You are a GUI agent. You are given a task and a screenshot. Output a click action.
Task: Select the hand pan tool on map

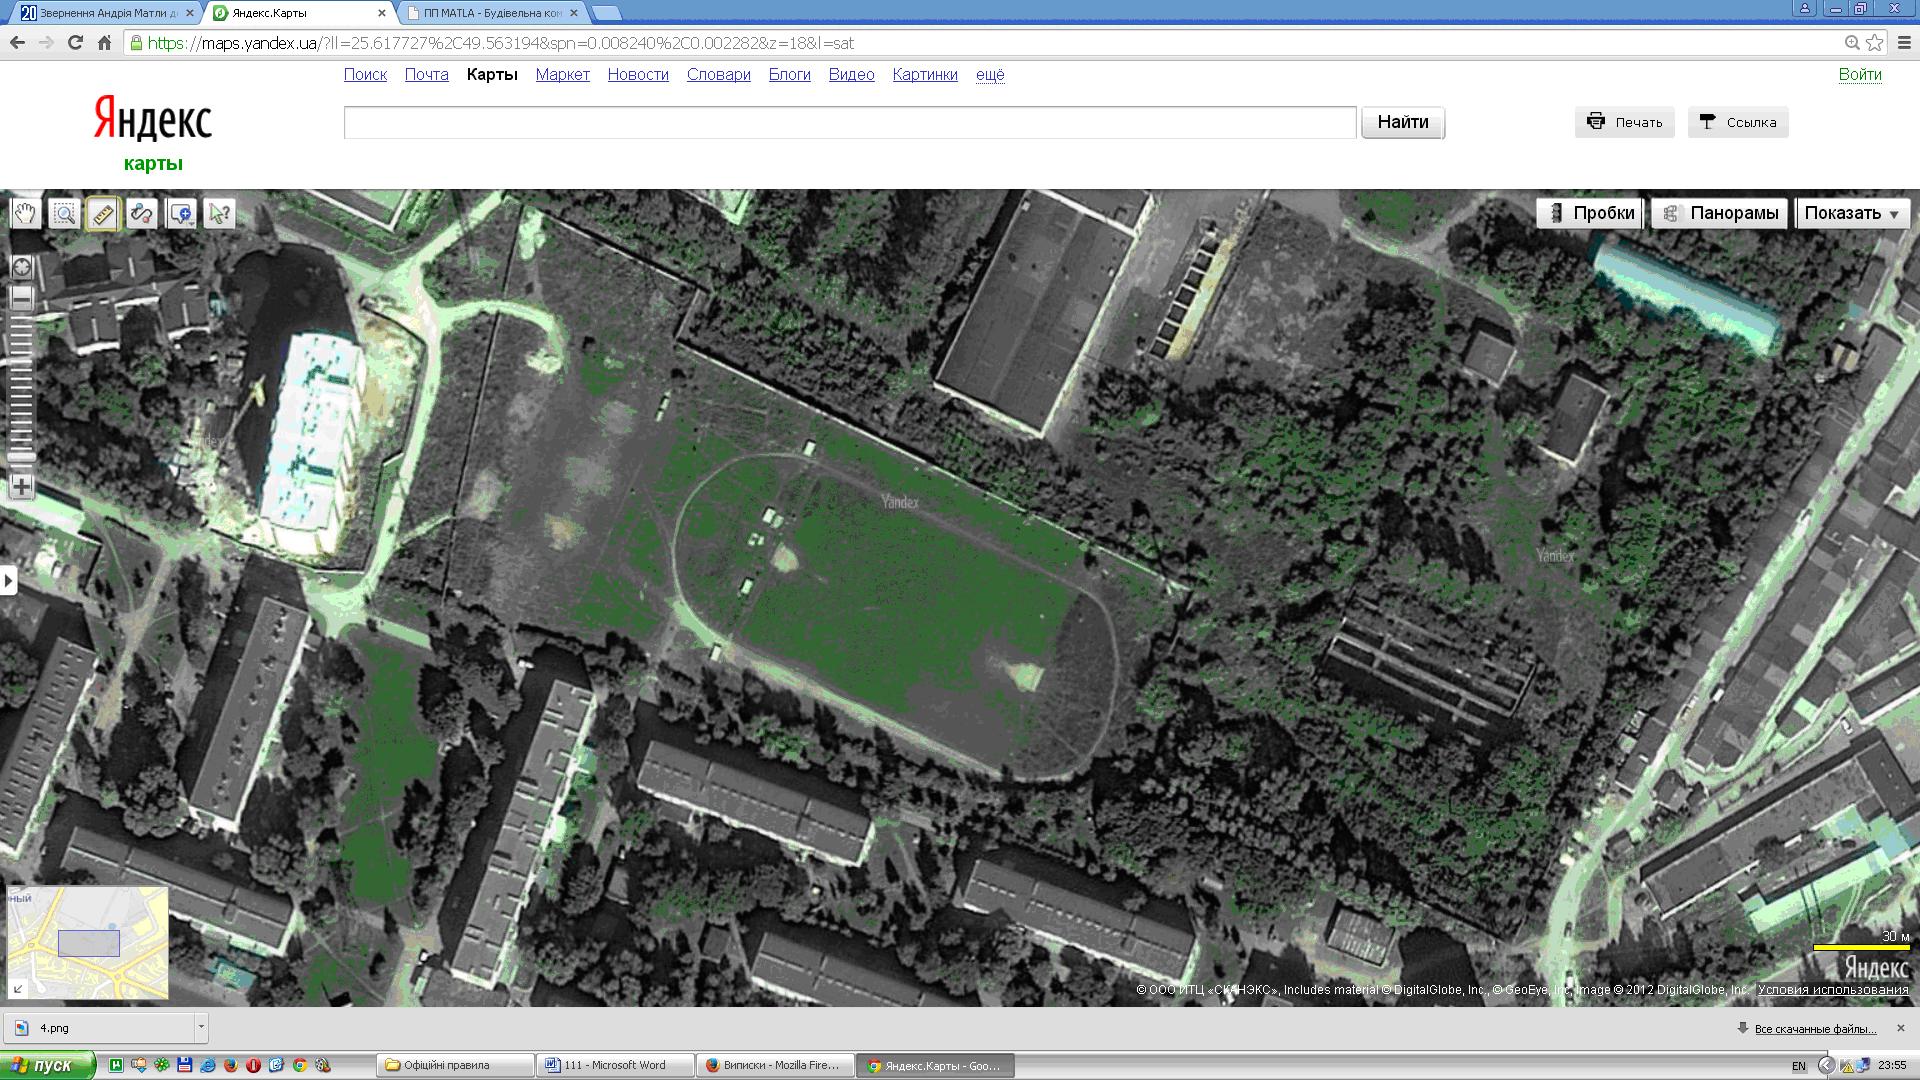click(25, 214)
